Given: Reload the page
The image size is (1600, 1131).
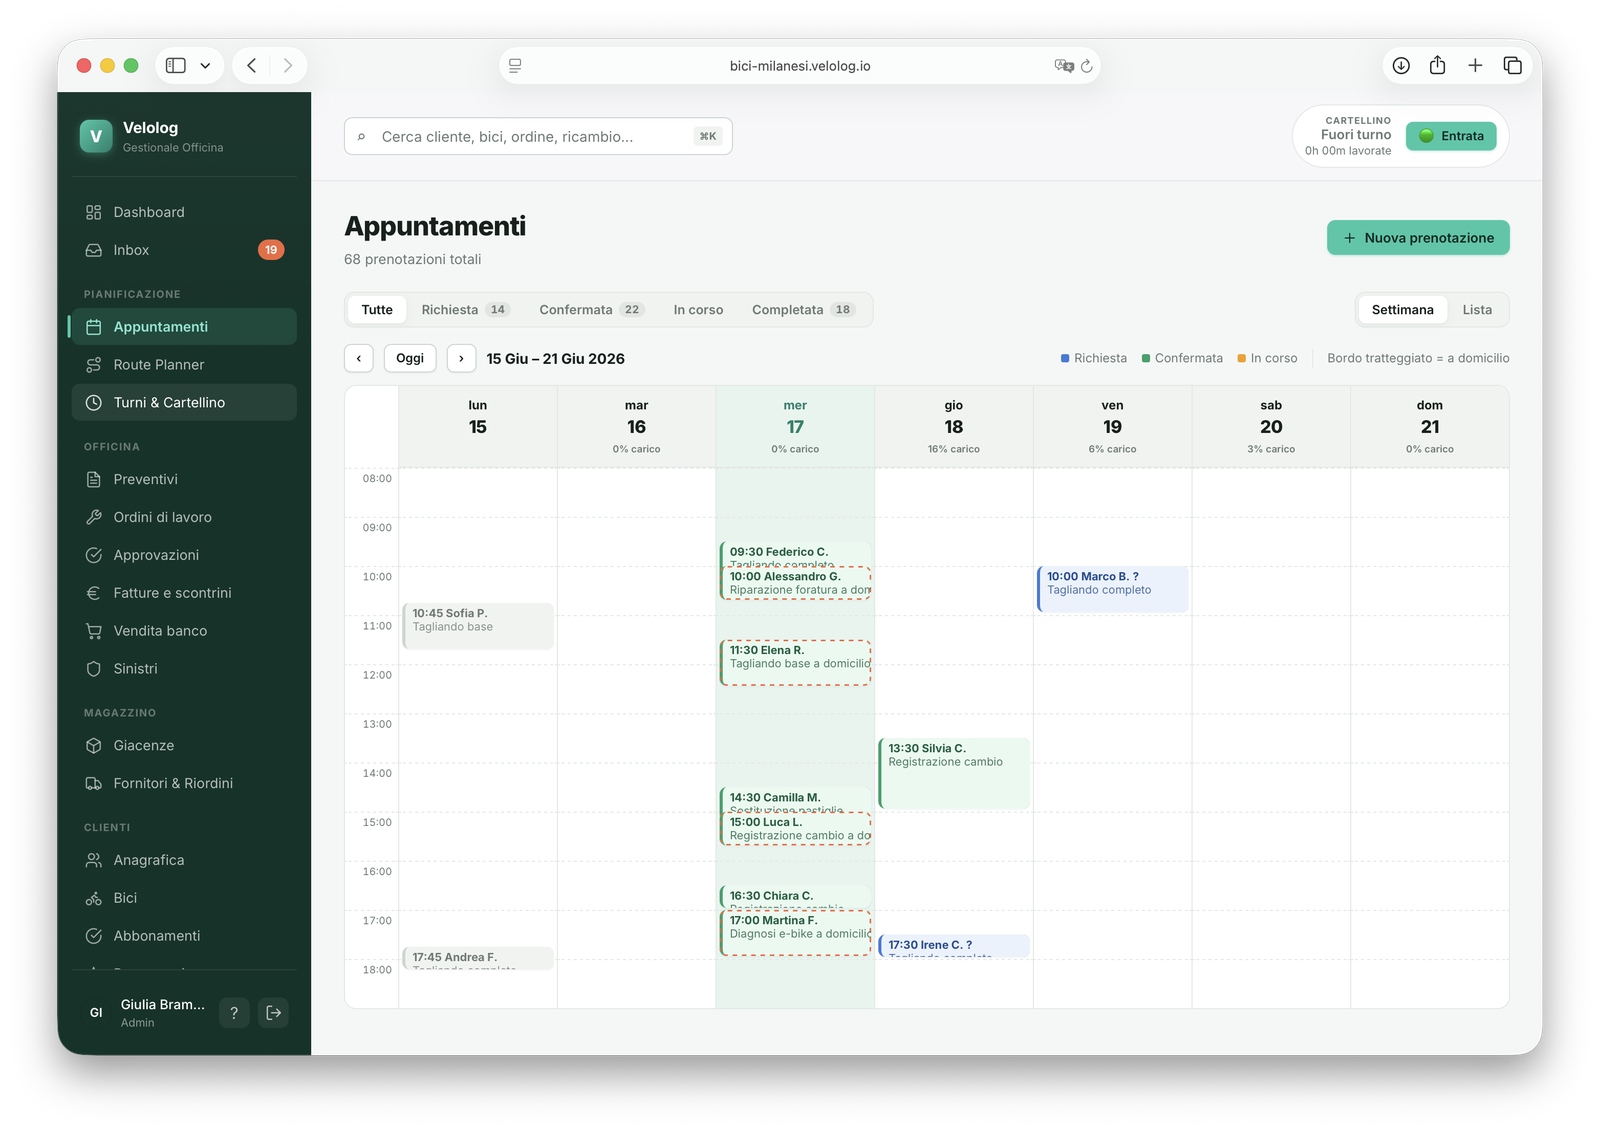Looking at the screenshot, I should pyautogui.click(x=1087, y=66).
